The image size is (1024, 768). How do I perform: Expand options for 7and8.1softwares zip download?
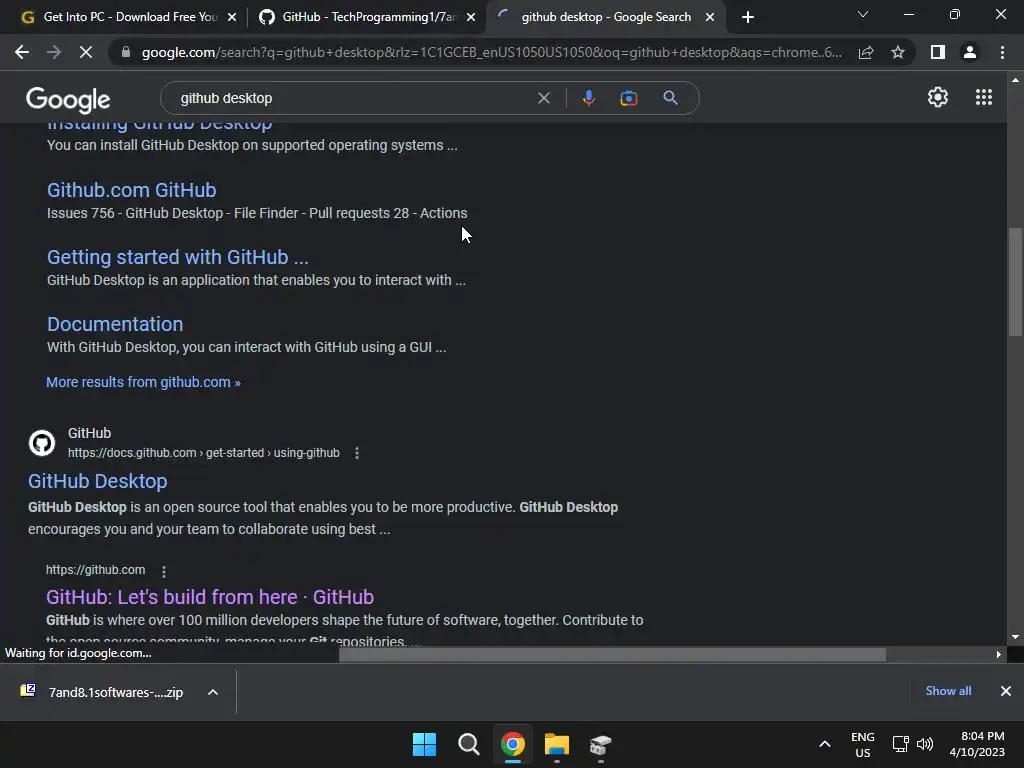tap(213, 692)
